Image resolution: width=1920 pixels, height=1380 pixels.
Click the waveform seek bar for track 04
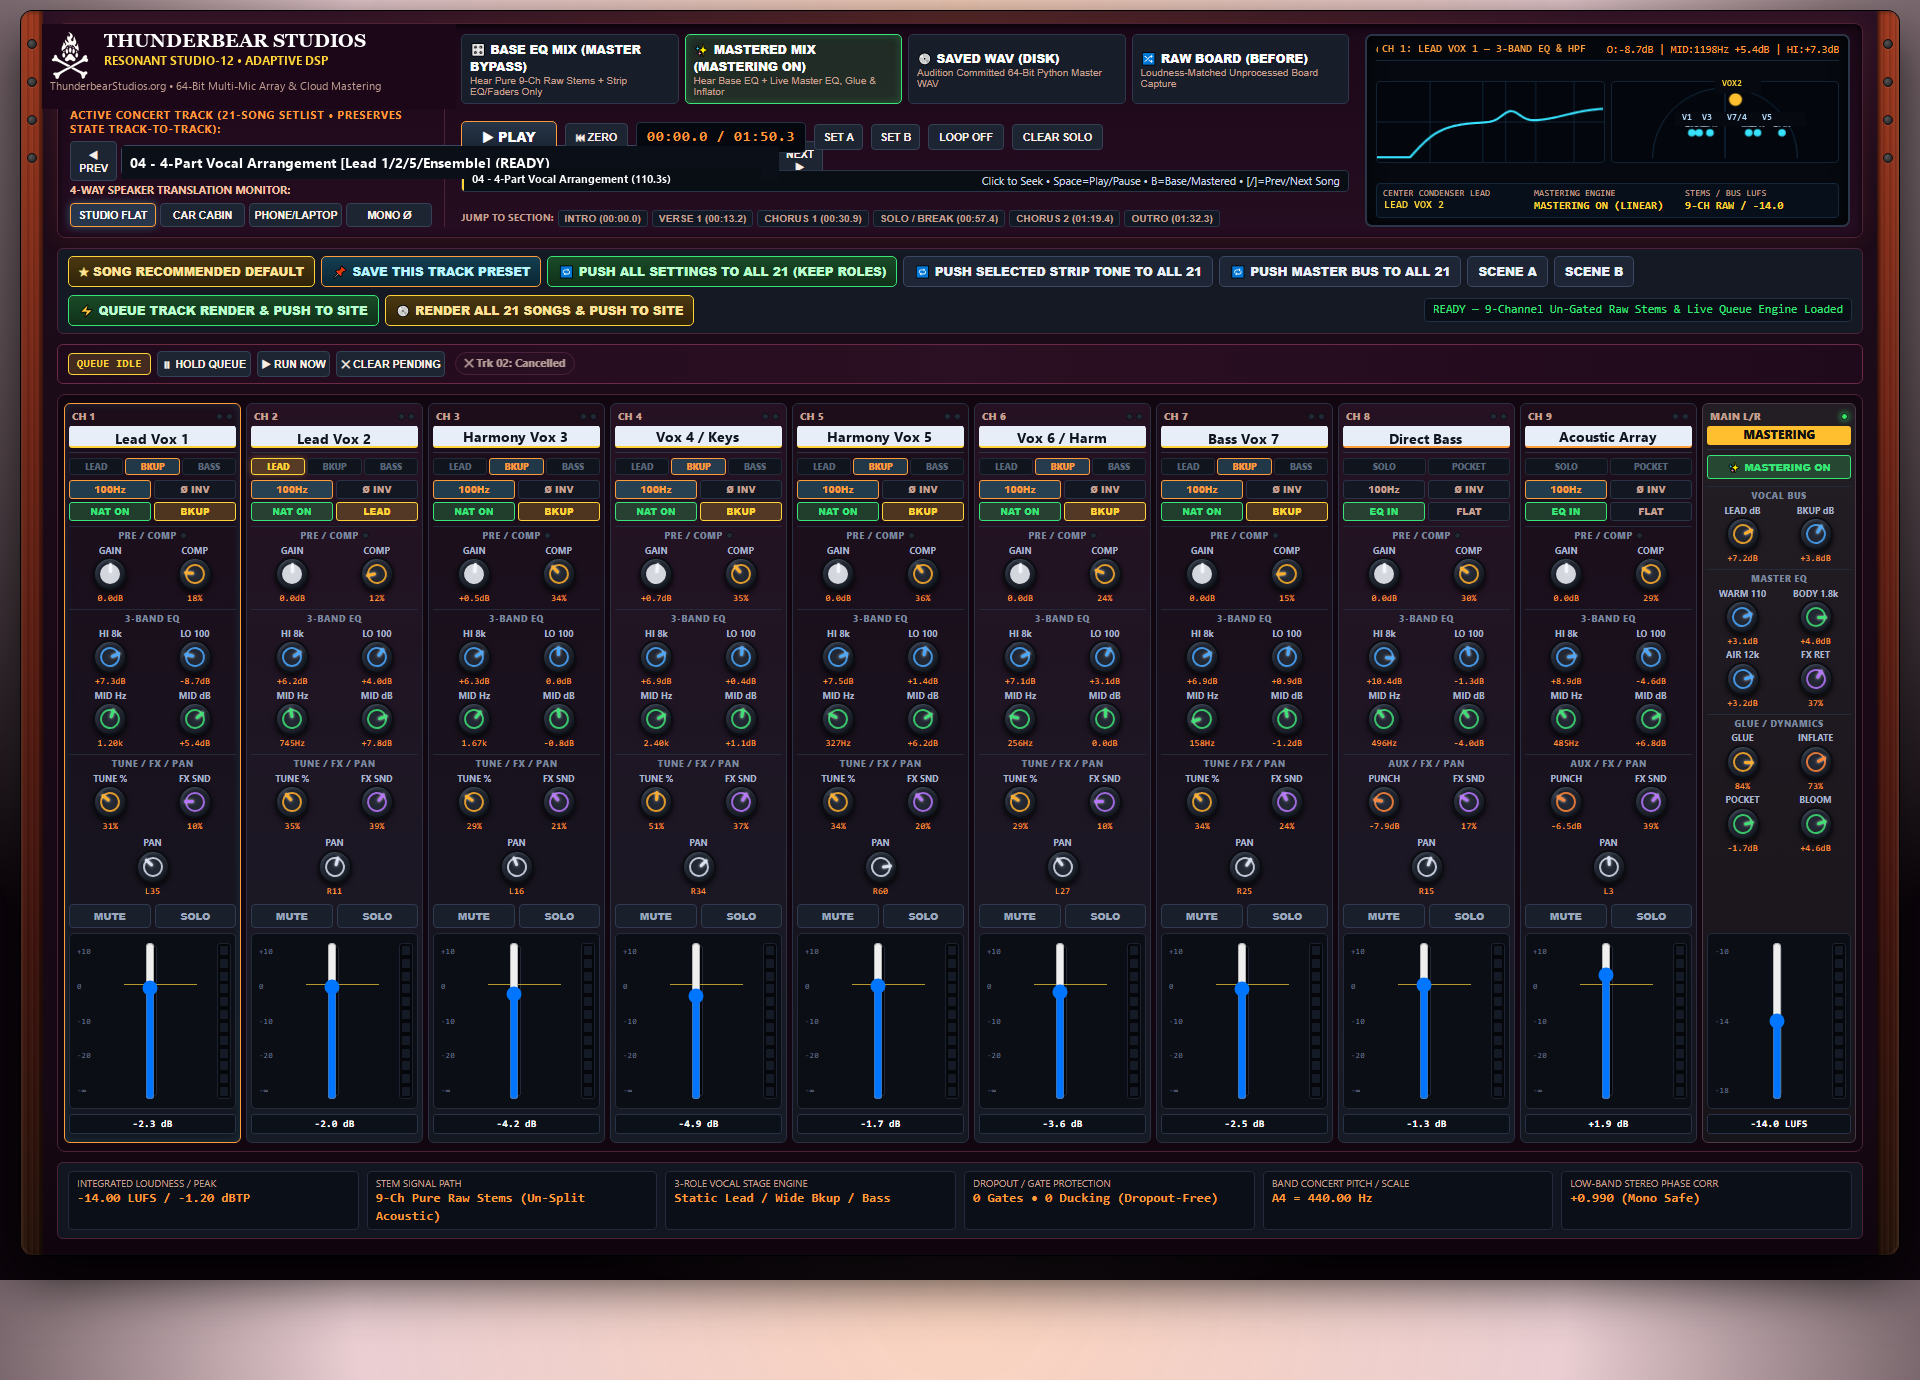click(x=905, y=181)
